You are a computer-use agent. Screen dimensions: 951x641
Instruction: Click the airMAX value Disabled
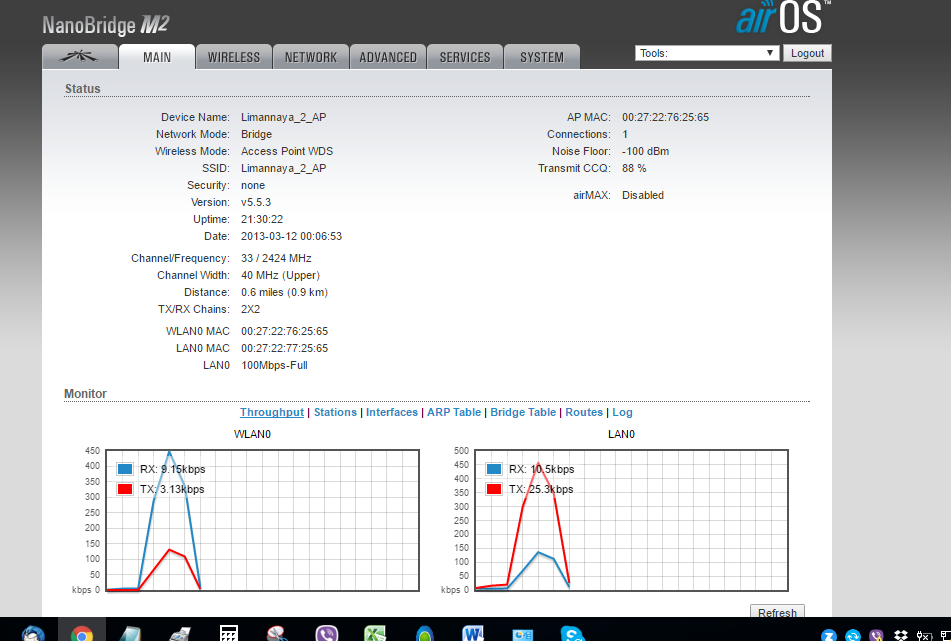pyautogui.click(x=643, y=195)
